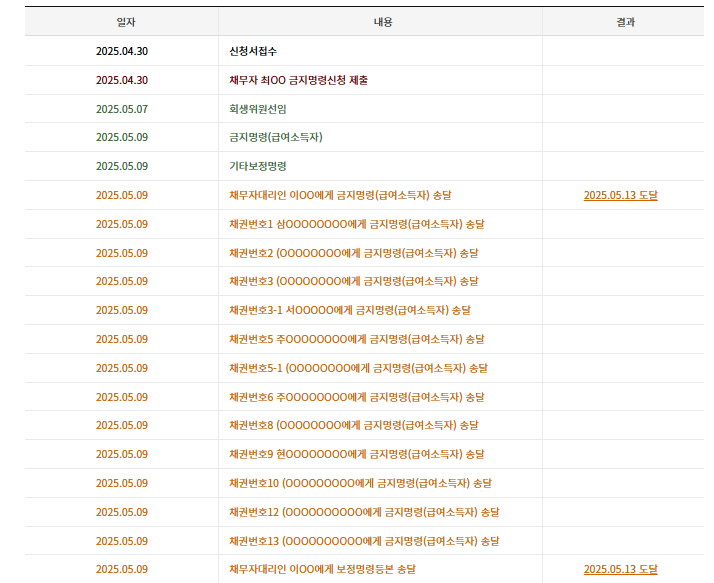Select the 내용 column header
714x583 pixels.
382,22
